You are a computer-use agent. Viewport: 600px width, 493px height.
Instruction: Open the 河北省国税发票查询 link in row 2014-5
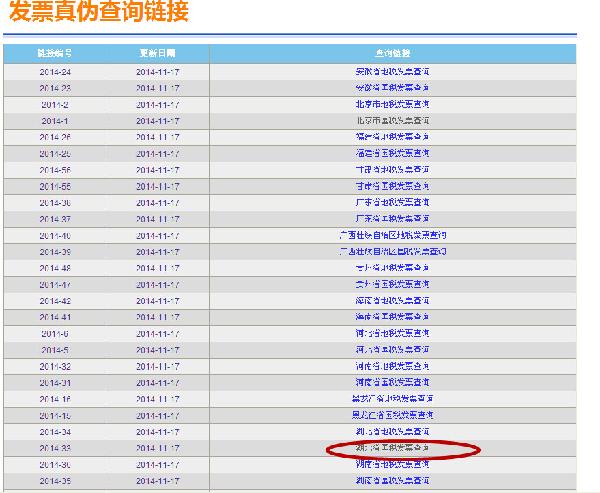click(392, 350)
